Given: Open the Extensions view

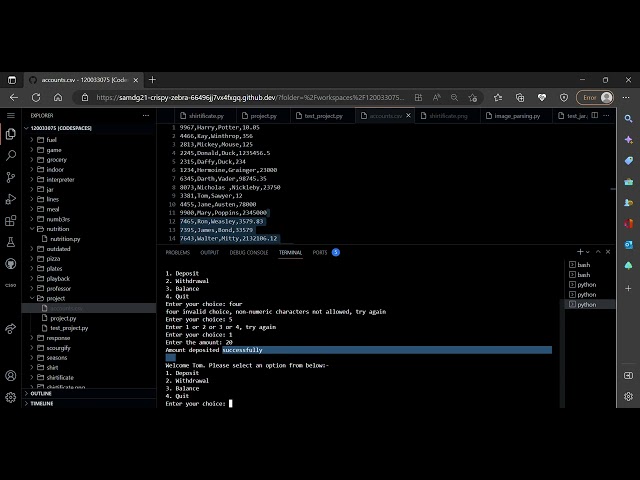Looking at the screenshot, I should click(x=11, y=221).
